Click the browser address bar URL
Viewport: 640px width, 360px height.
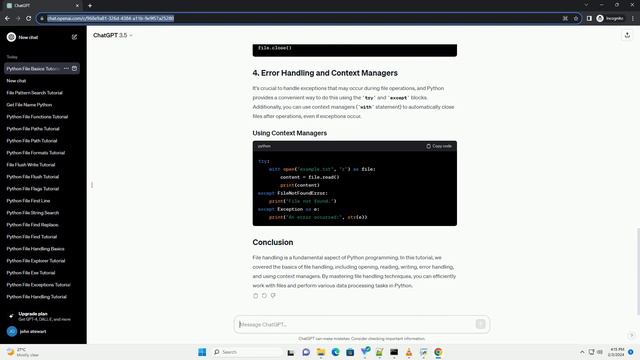[111, 18]
